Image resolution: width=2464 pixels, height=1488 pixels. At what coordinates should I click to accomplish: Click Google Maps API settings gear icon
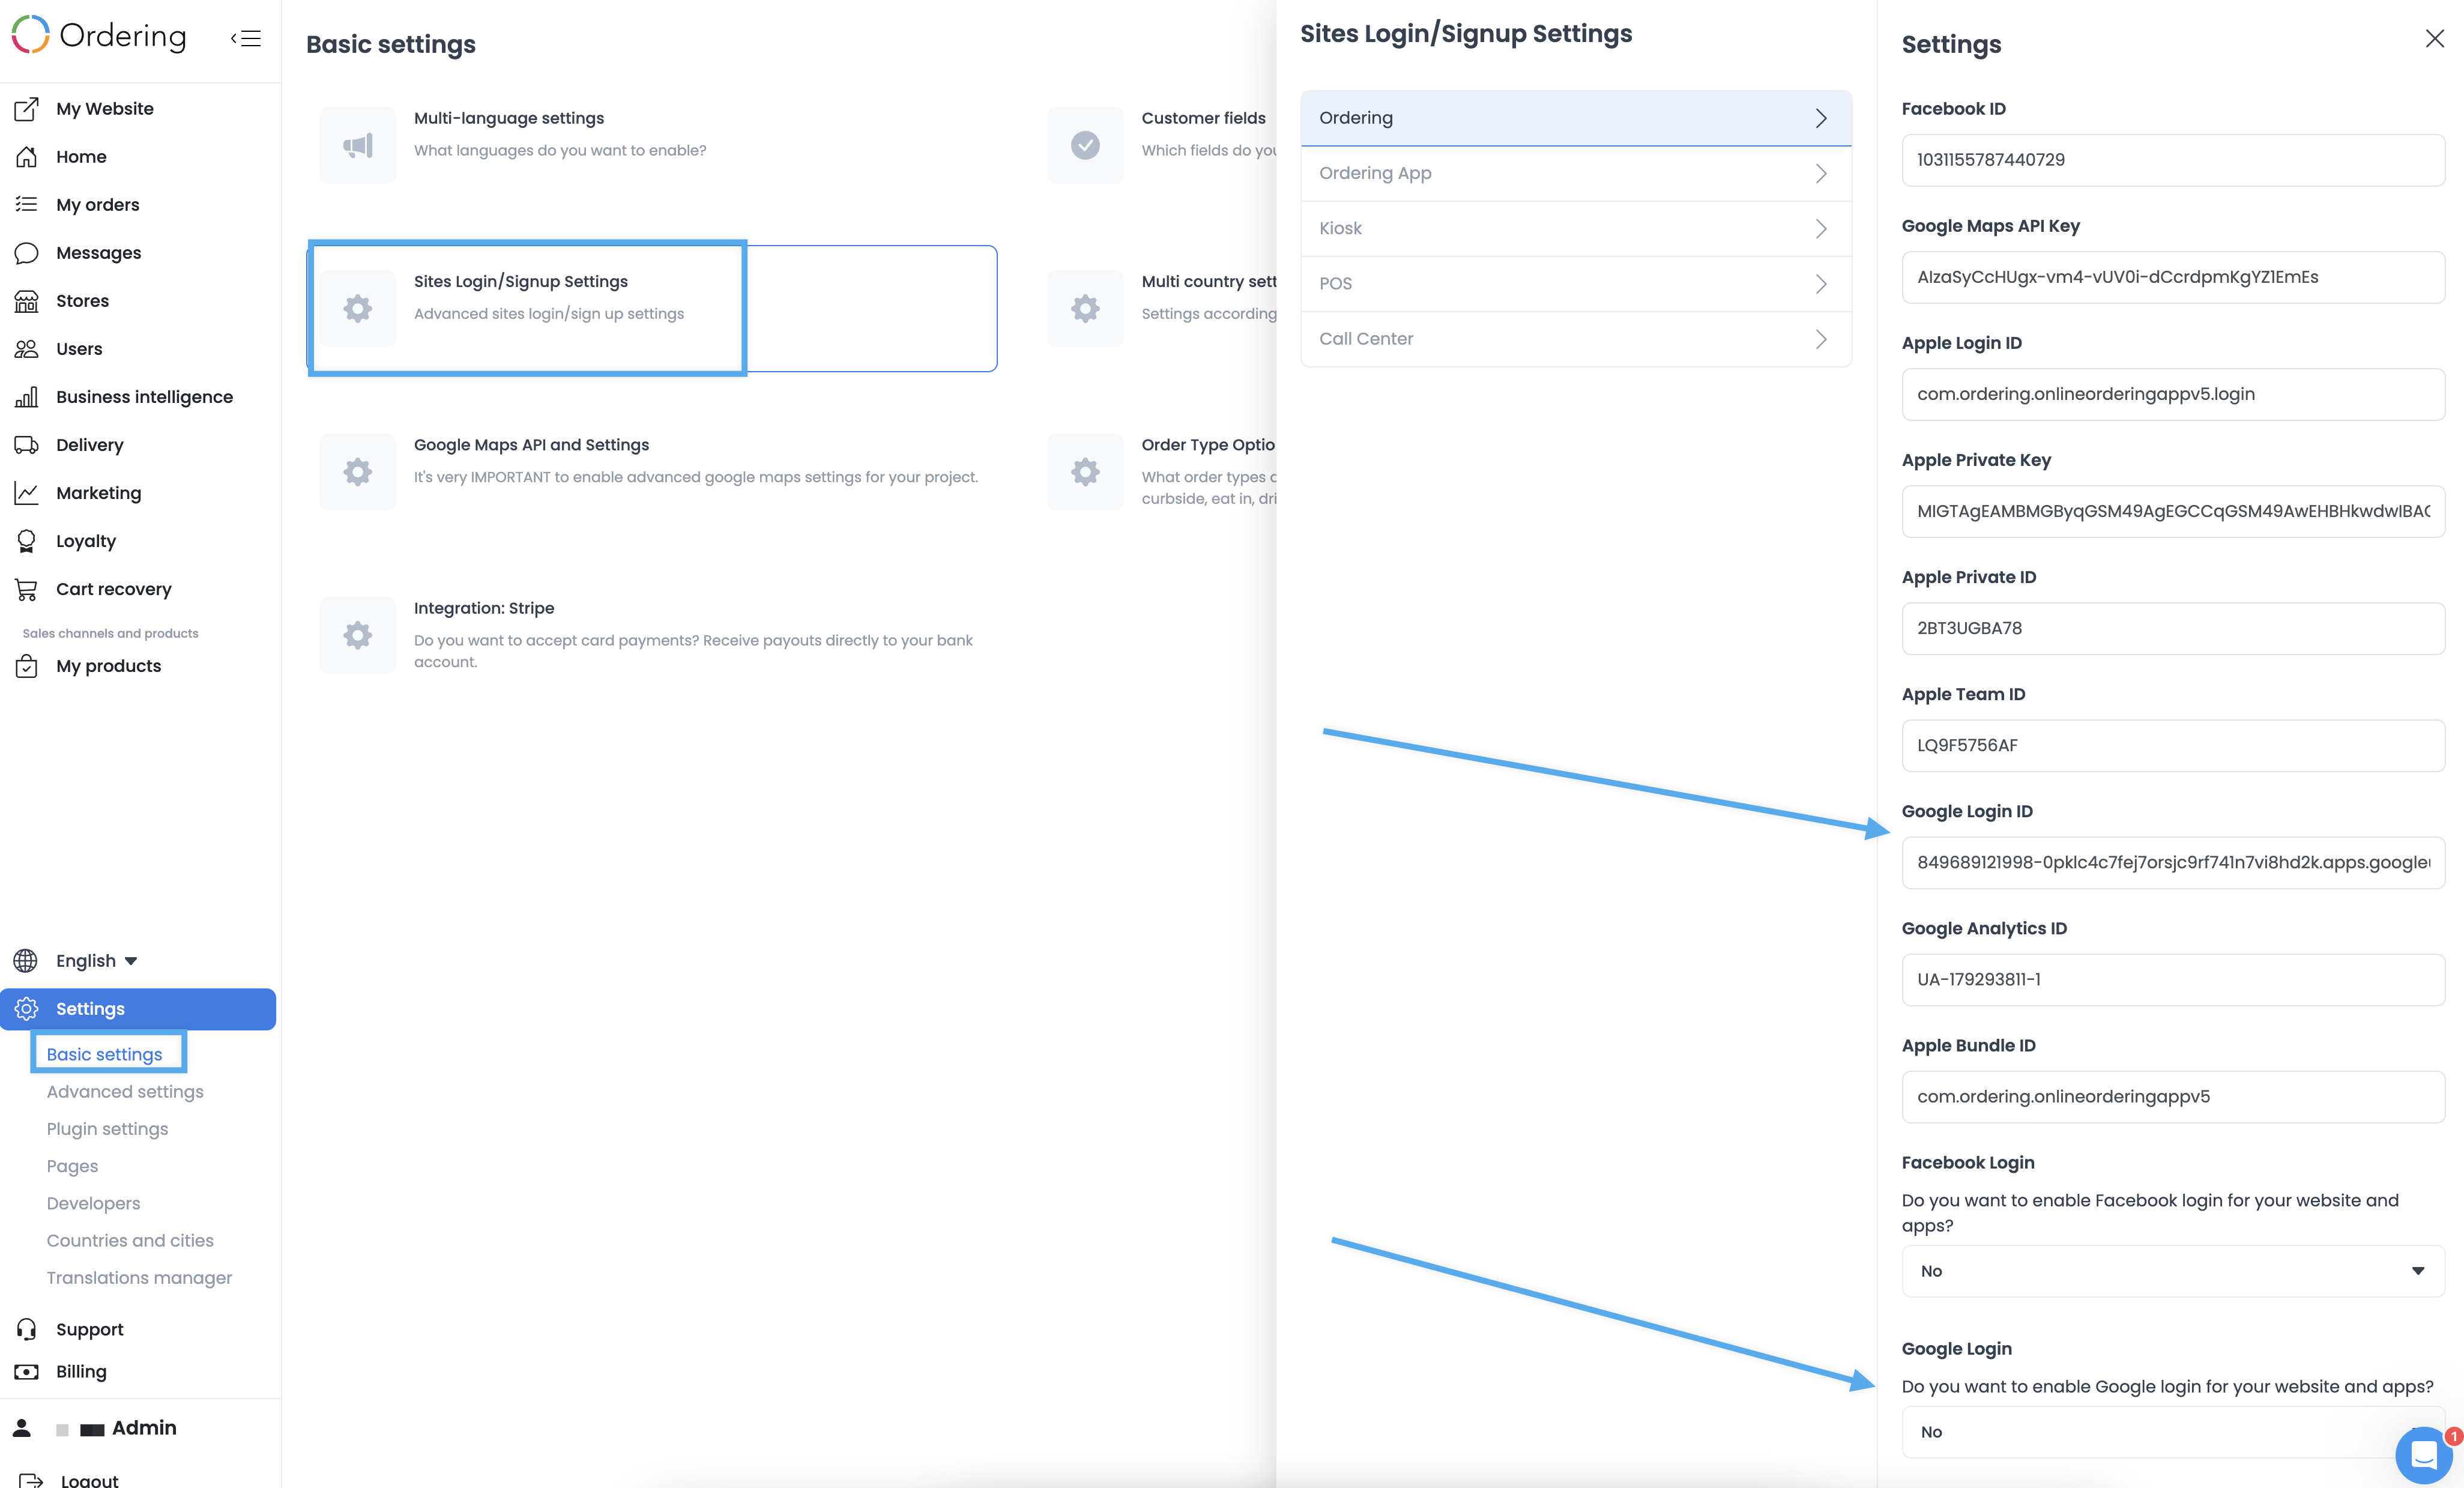358,472
